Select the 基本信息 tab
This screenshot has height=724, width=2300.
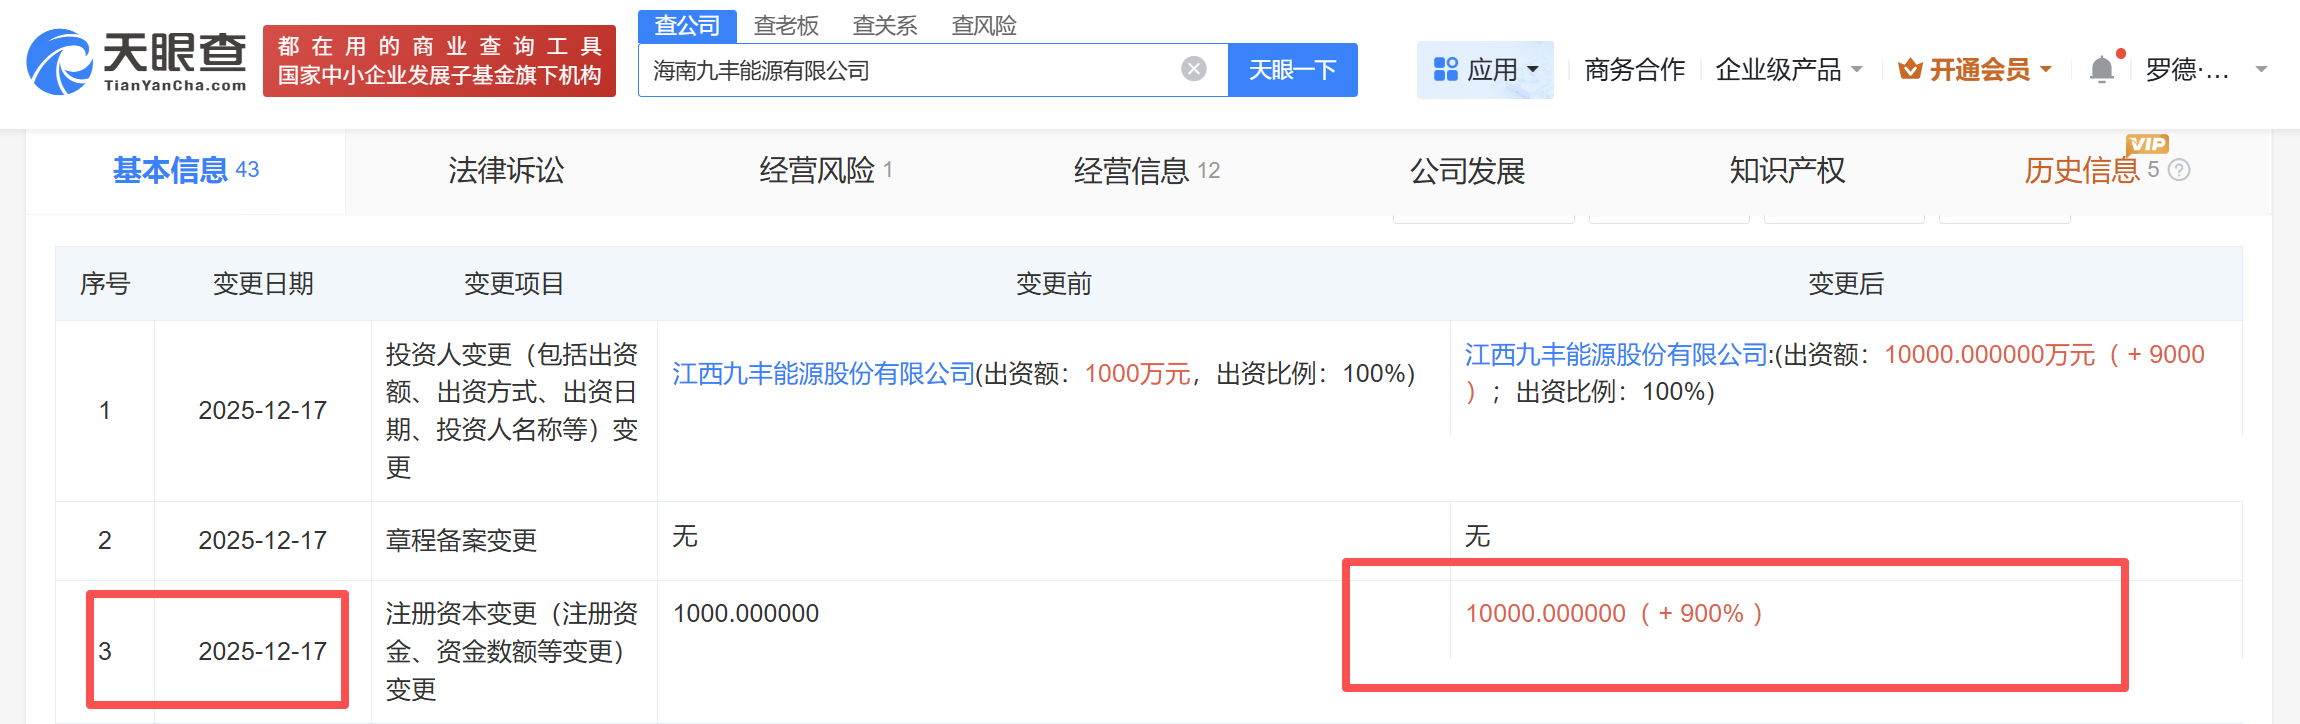(x=186, y=171)
